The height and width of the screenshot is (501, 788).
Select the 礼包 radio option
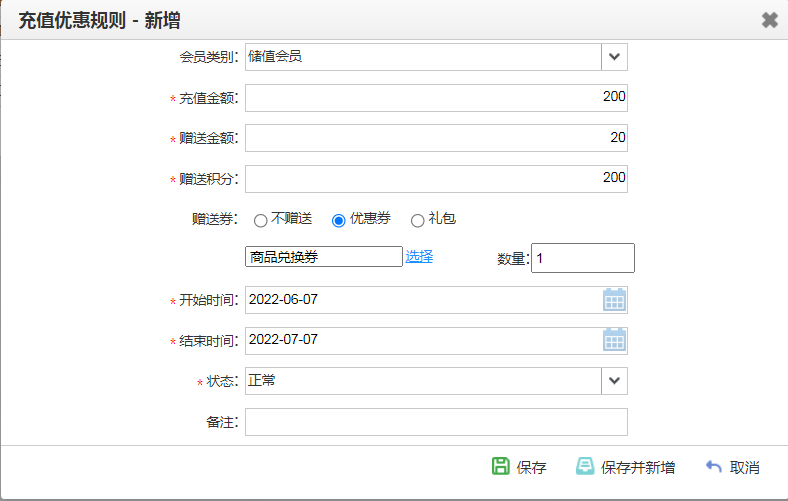point(418,221)
